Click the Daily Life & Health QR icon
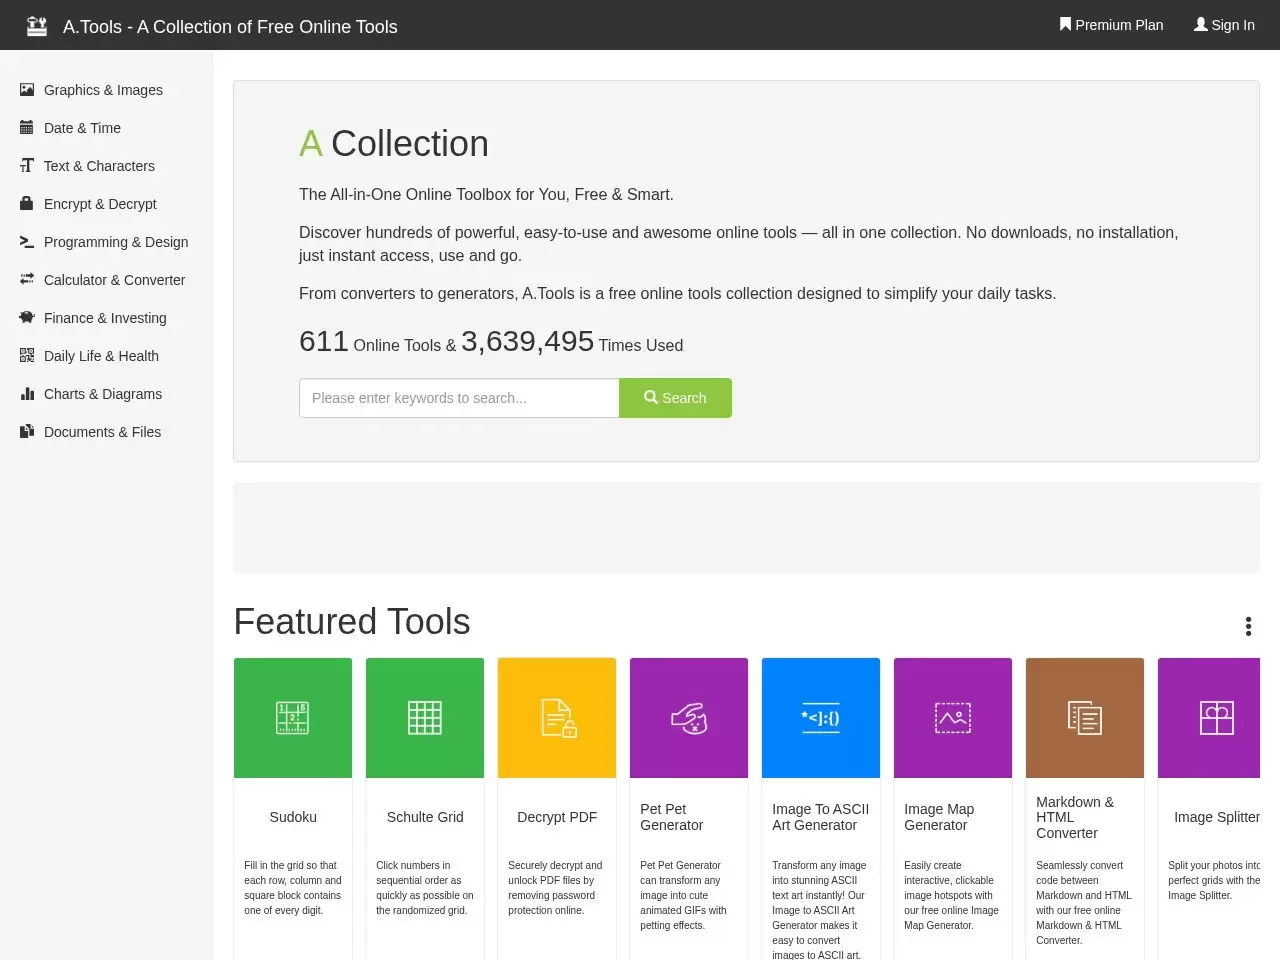 click(27, 356)
